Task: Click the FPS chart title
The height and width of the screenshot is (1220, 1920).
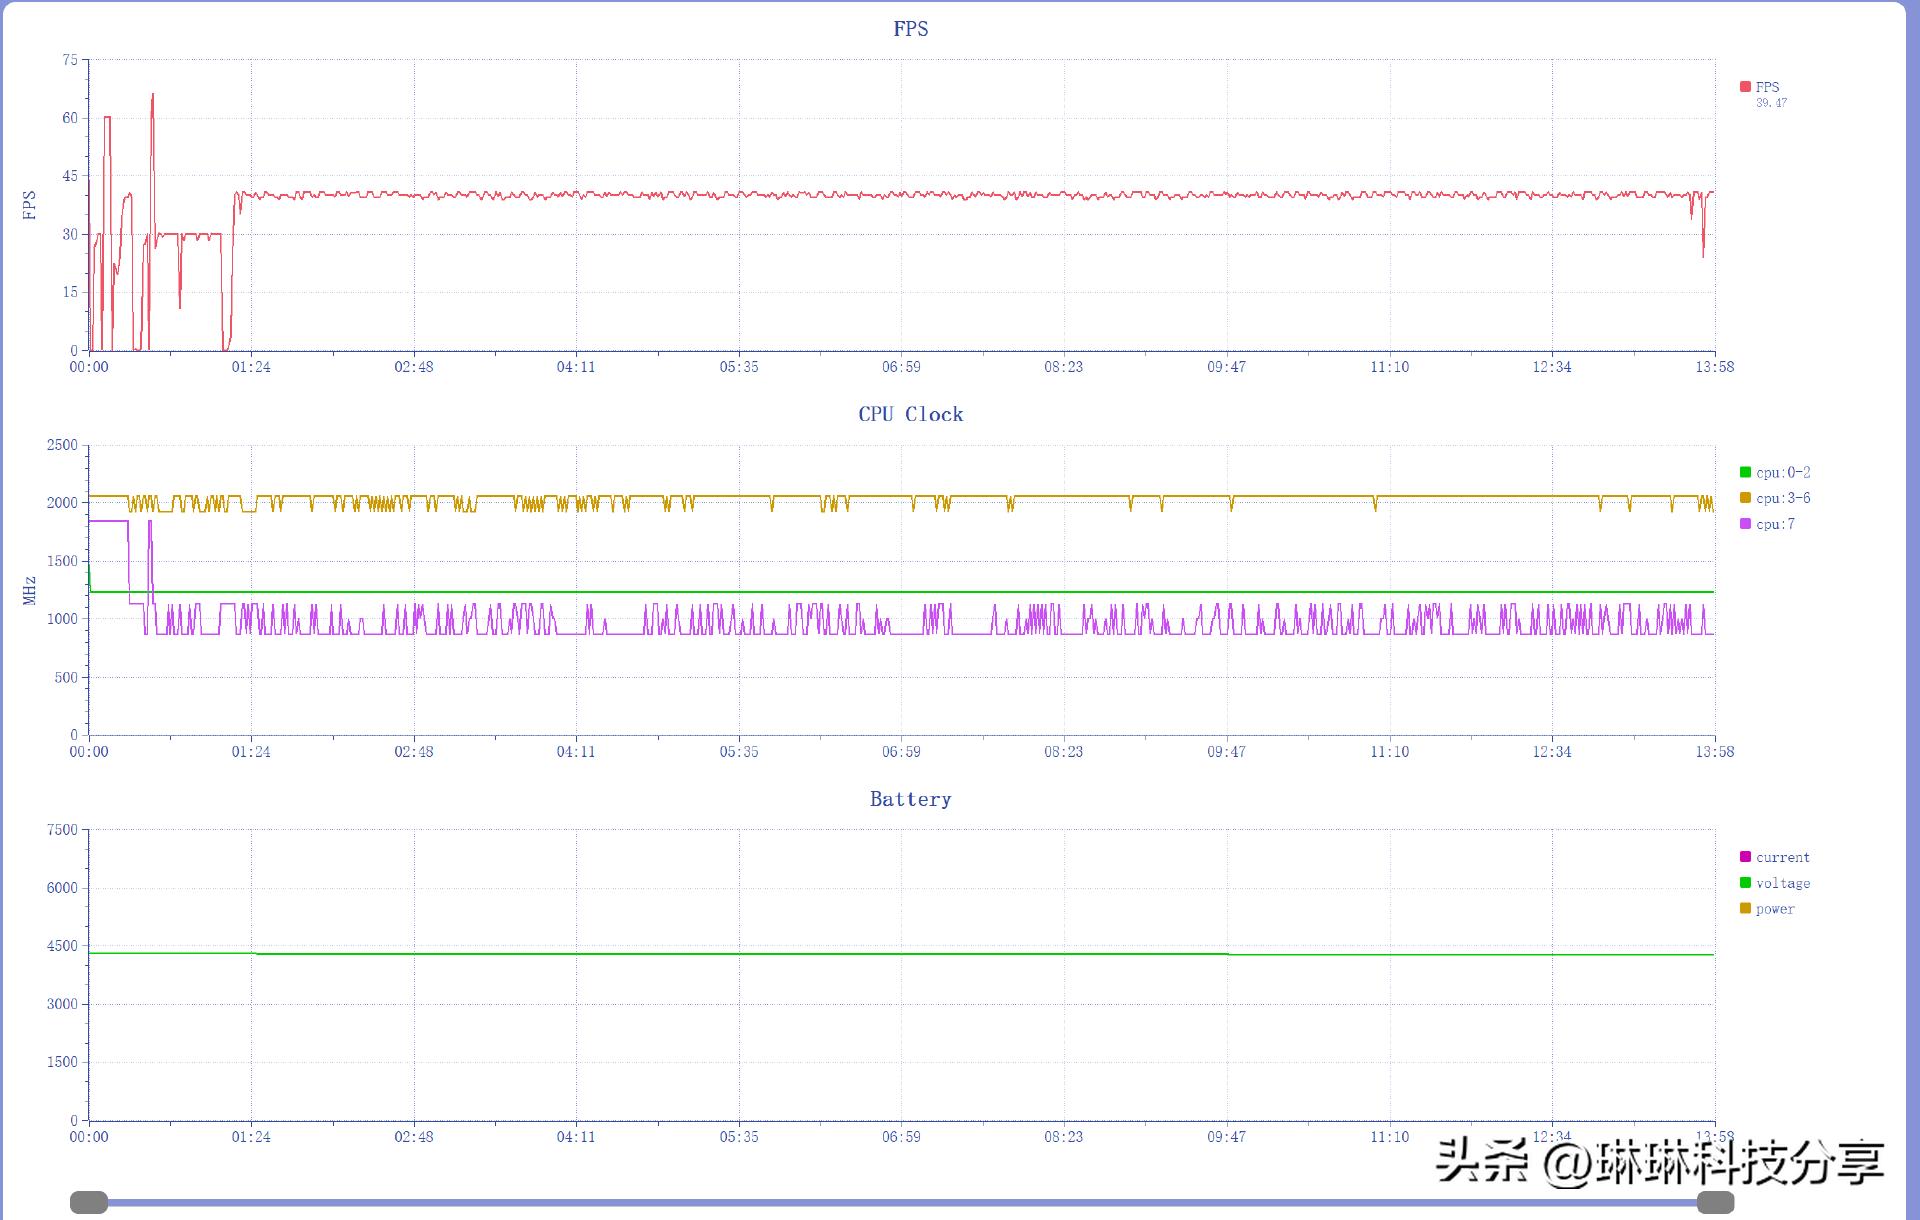Action: pyautogui.click(x=909, y=28)
